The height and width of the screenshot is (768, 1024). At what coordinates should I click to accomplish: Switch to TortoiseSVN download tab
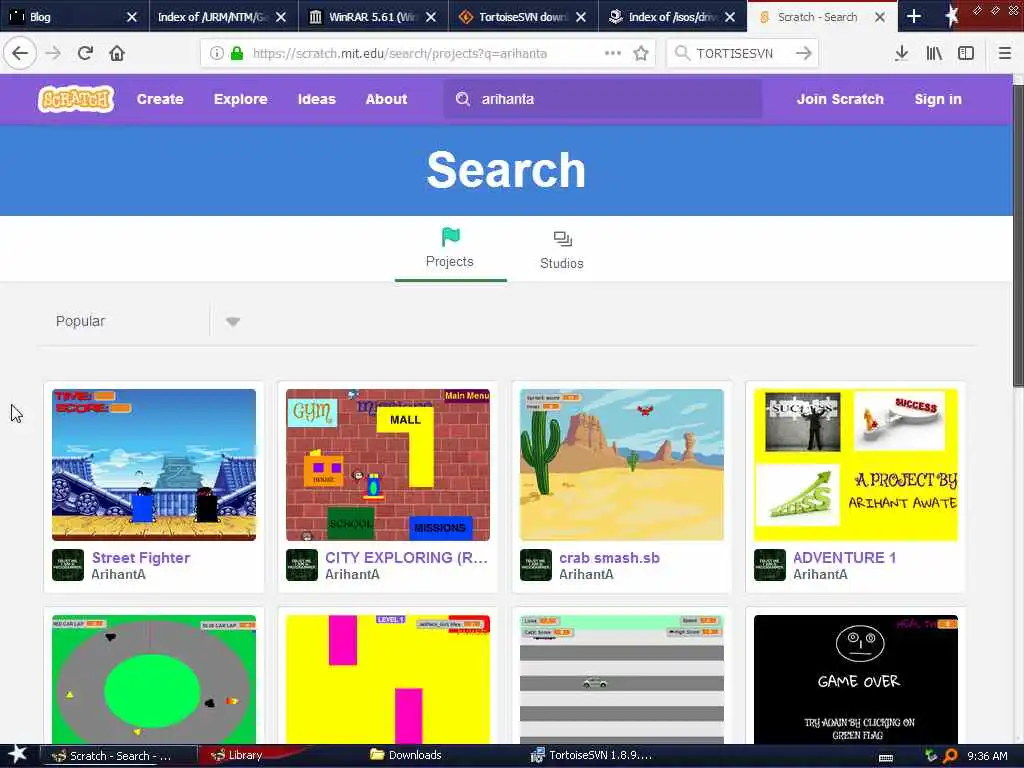(523, 16)
